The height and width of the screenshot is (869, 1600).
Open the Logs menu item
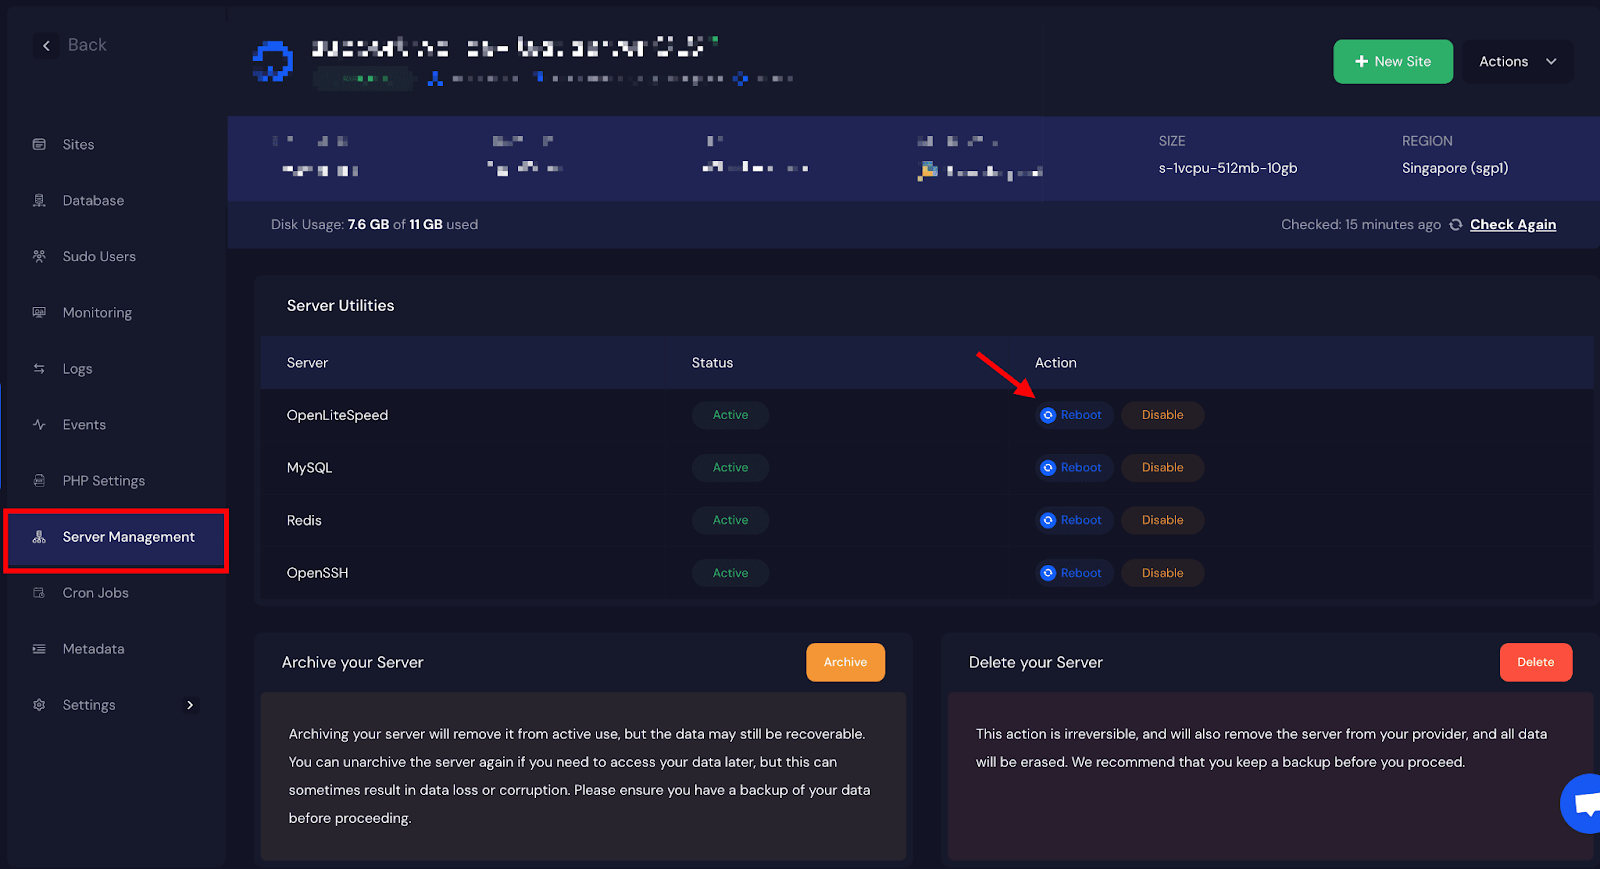click(77, 368)
